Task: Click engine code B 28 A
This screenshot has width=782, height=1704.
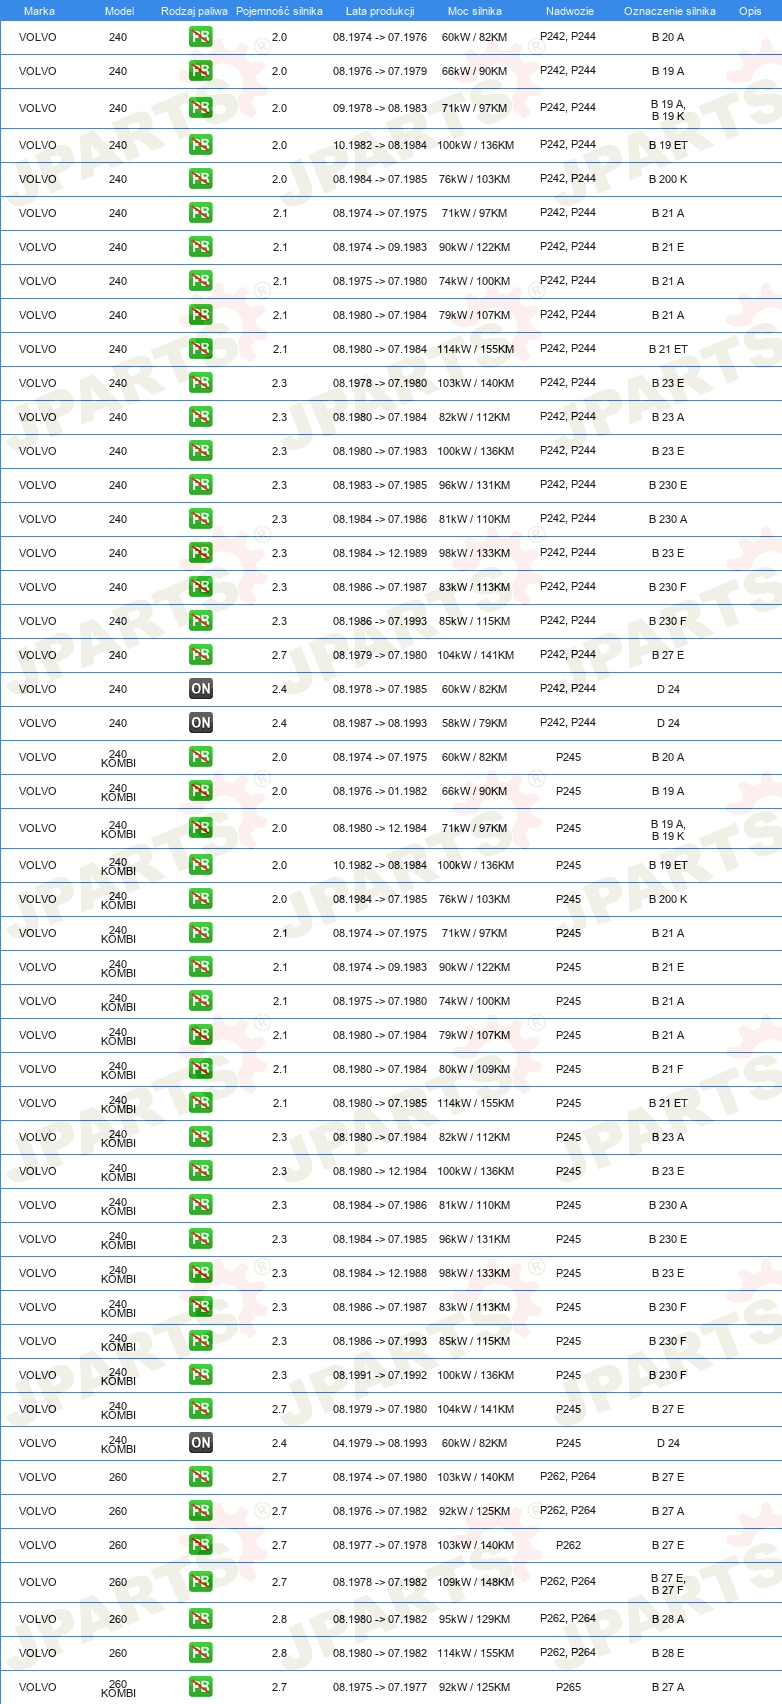Action: click(668, 1619)
